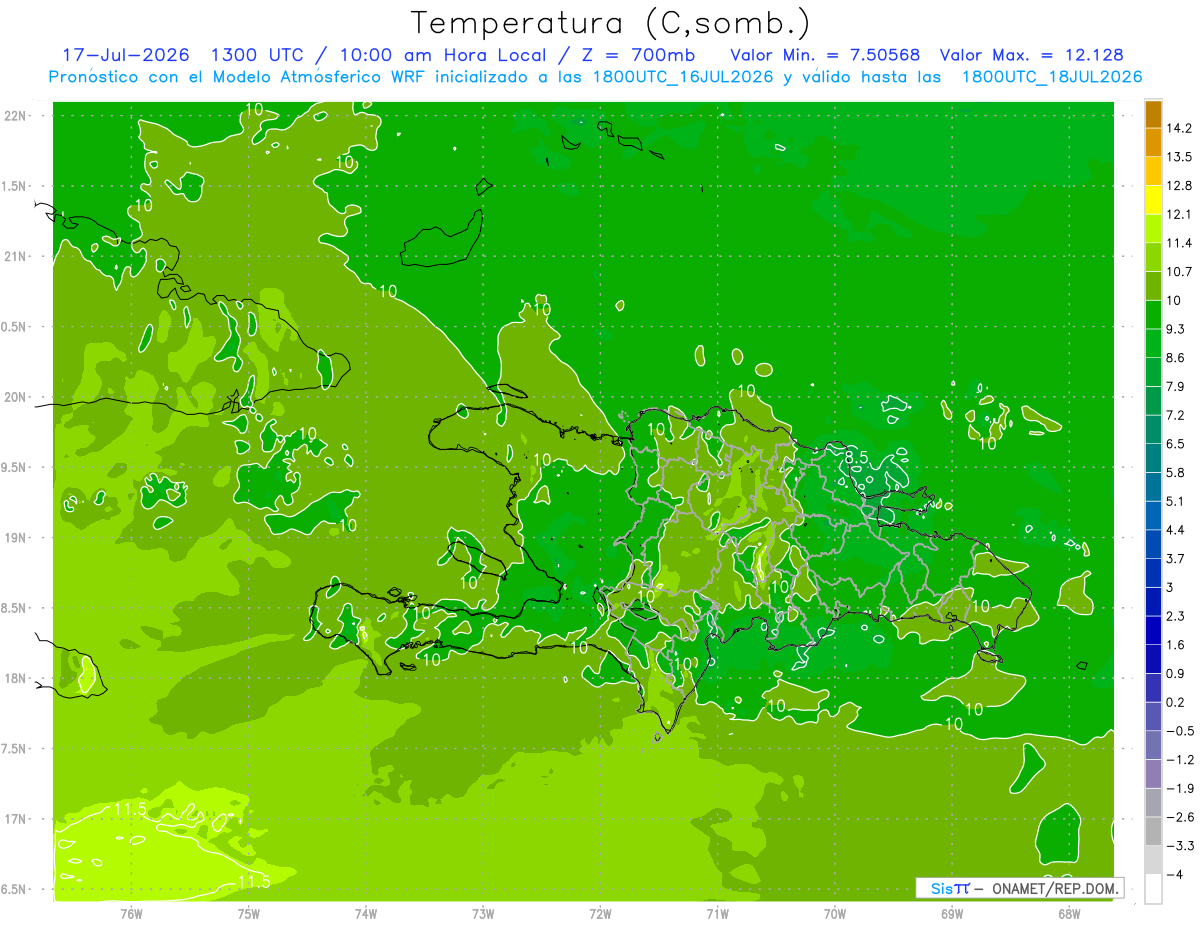
Task: Click the 68W longitude axis label
Action: (x=1069, y=914)
